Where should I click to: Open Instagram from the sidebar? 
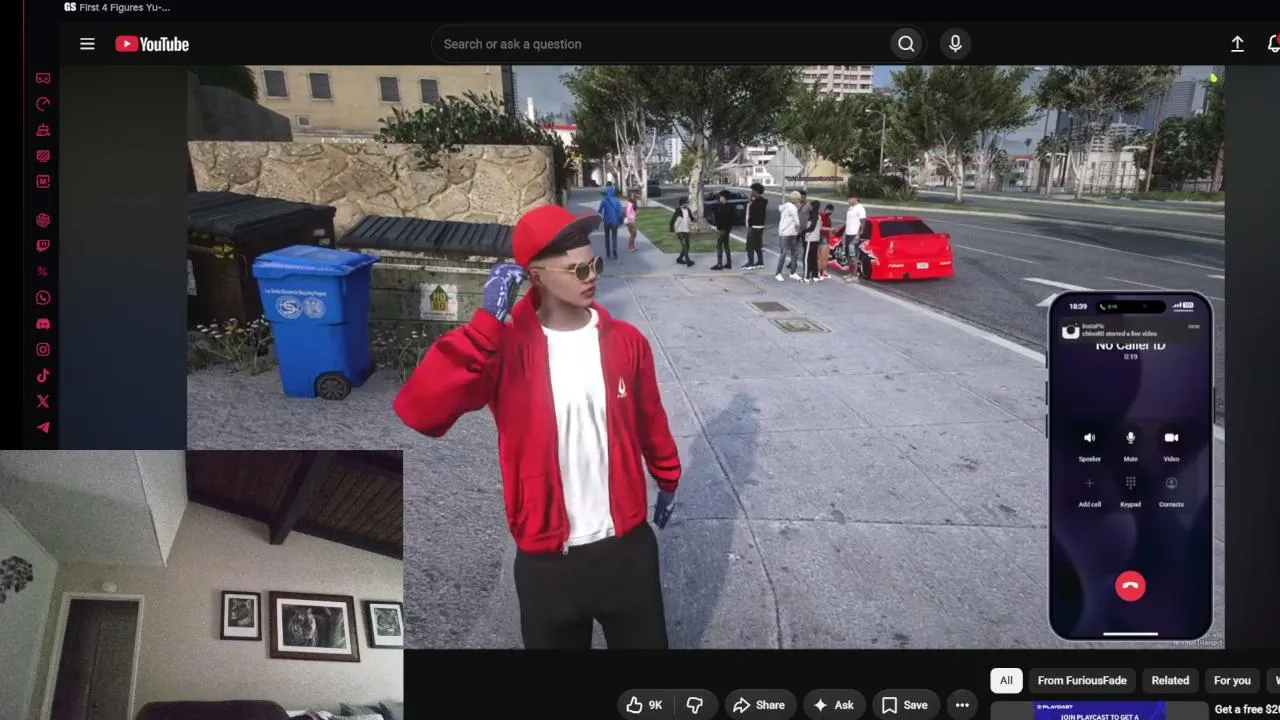pyautogui.click(x=43, y=350)
